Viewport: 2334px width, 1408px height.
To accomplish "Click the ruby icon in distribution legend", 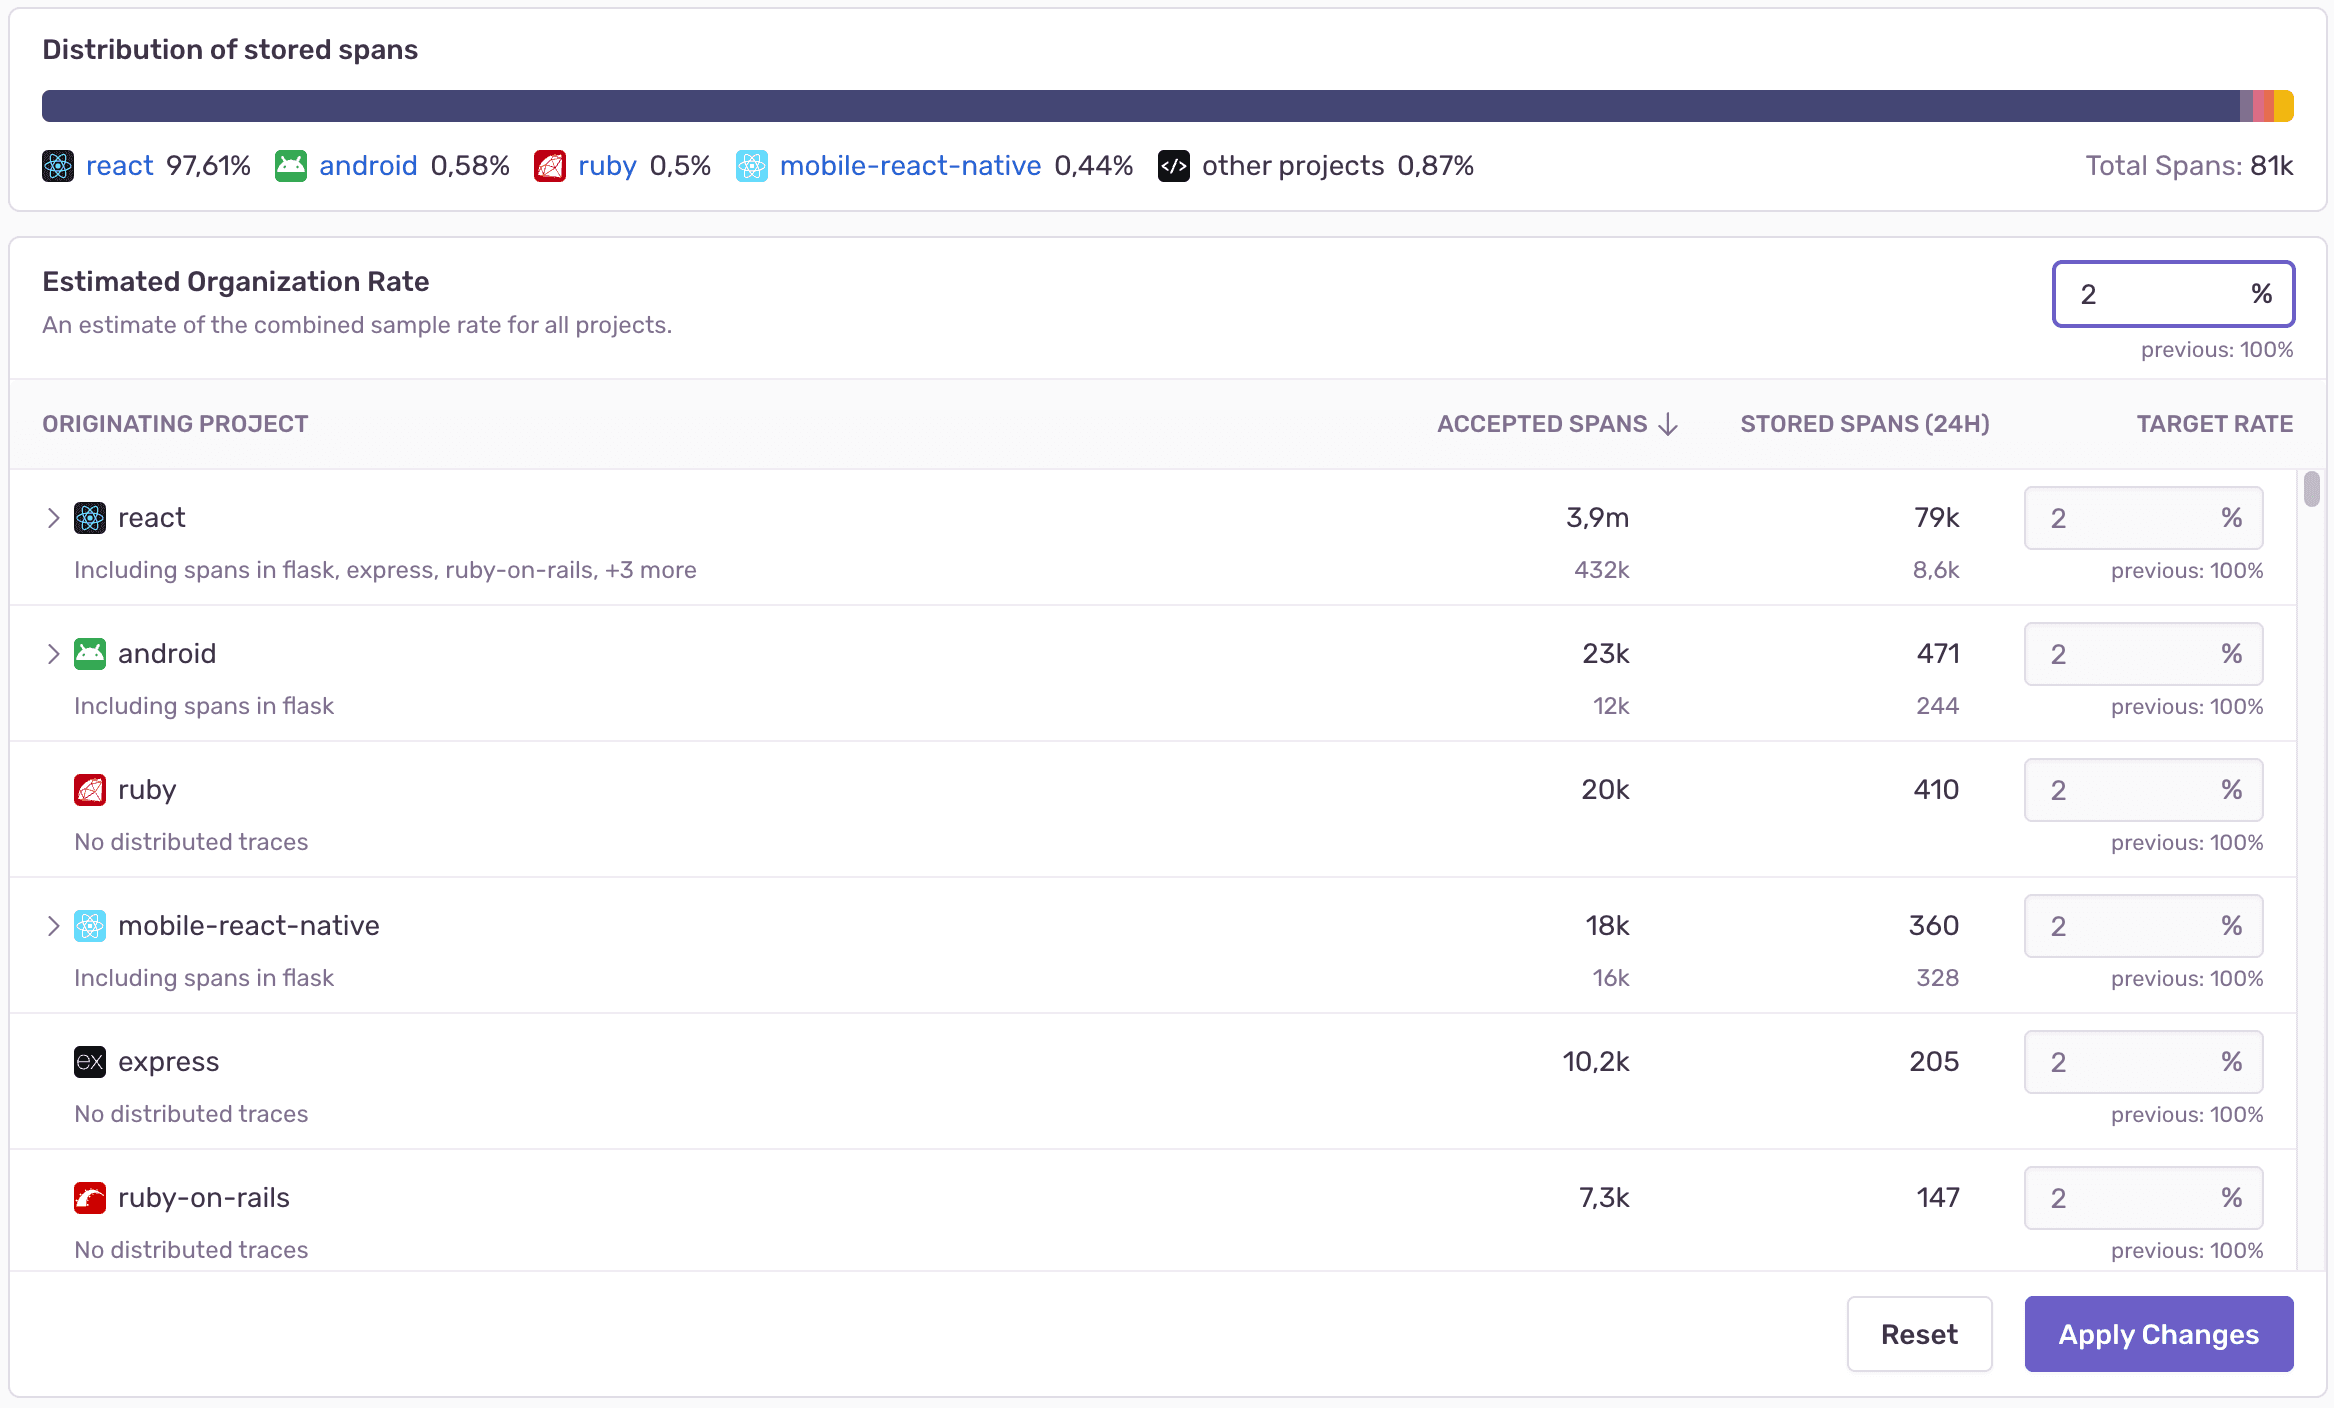I will tap(550, 166).
